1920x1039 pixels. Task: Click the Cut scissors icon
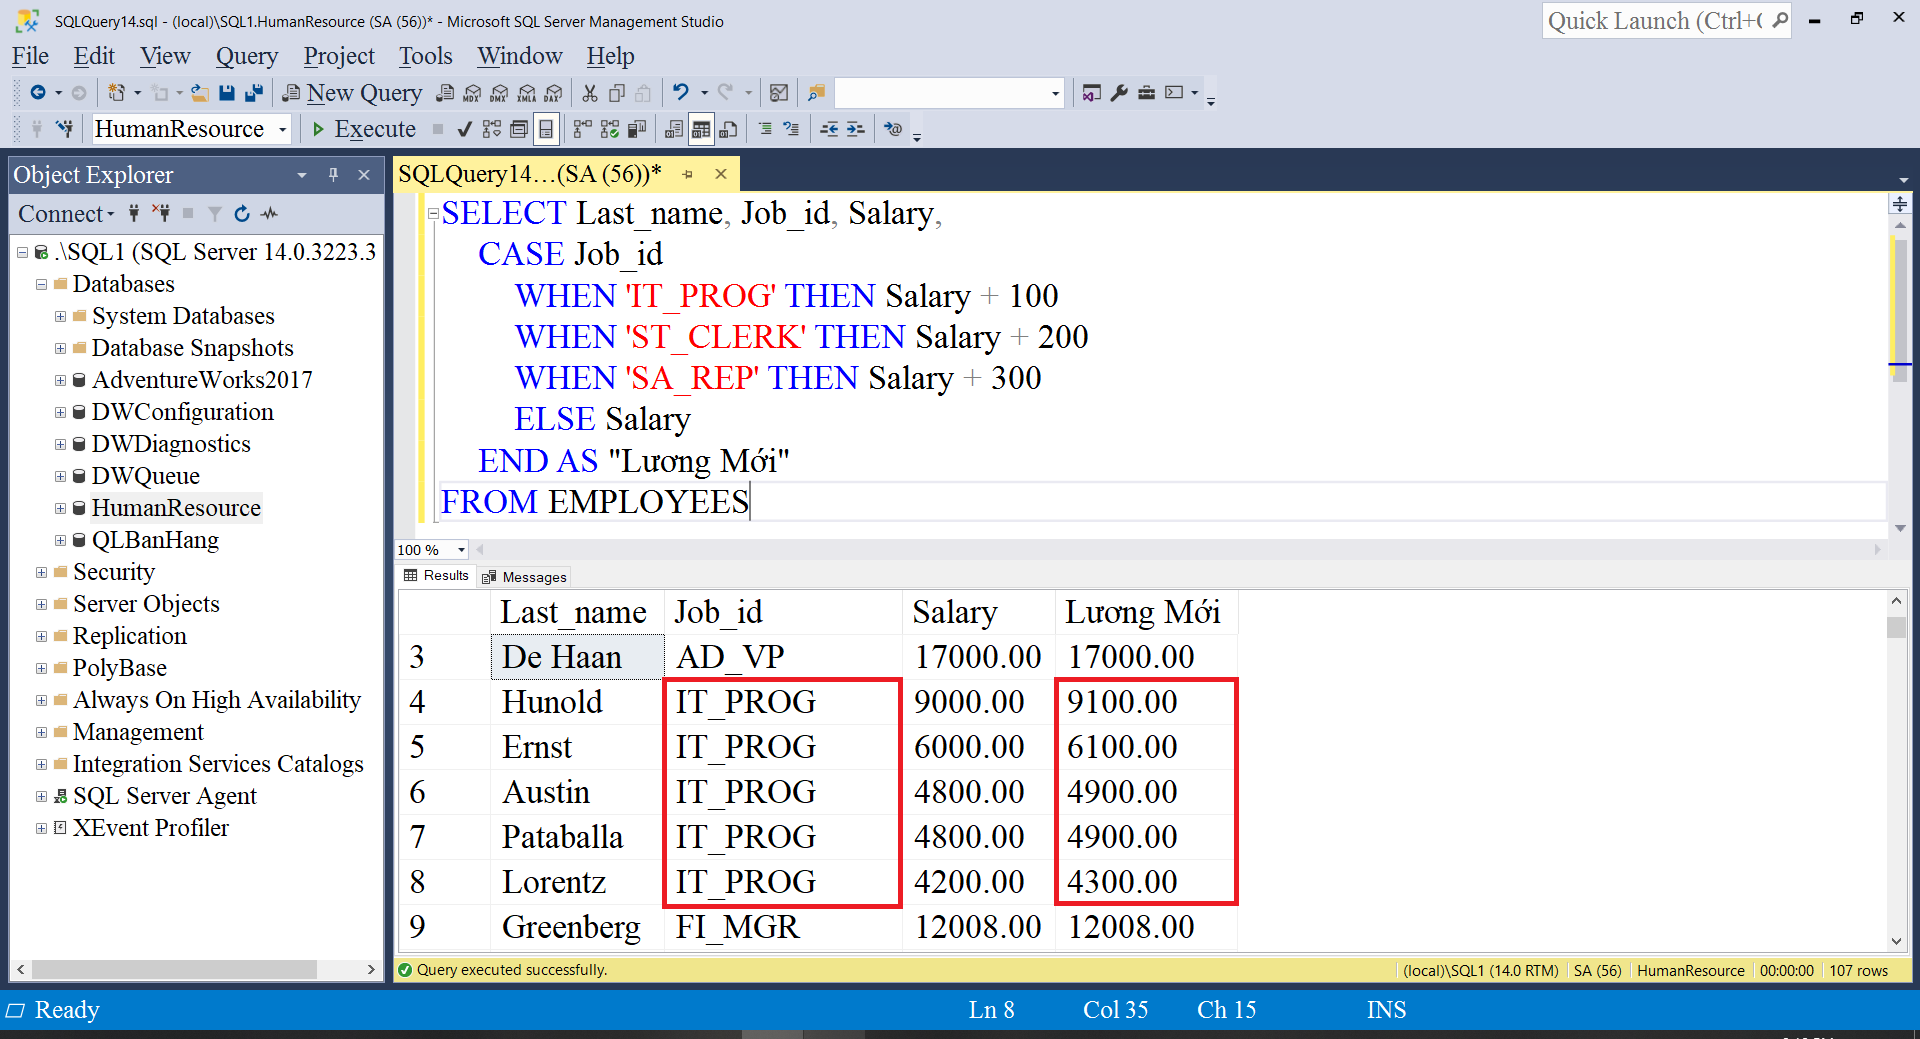tap(590, 93)
